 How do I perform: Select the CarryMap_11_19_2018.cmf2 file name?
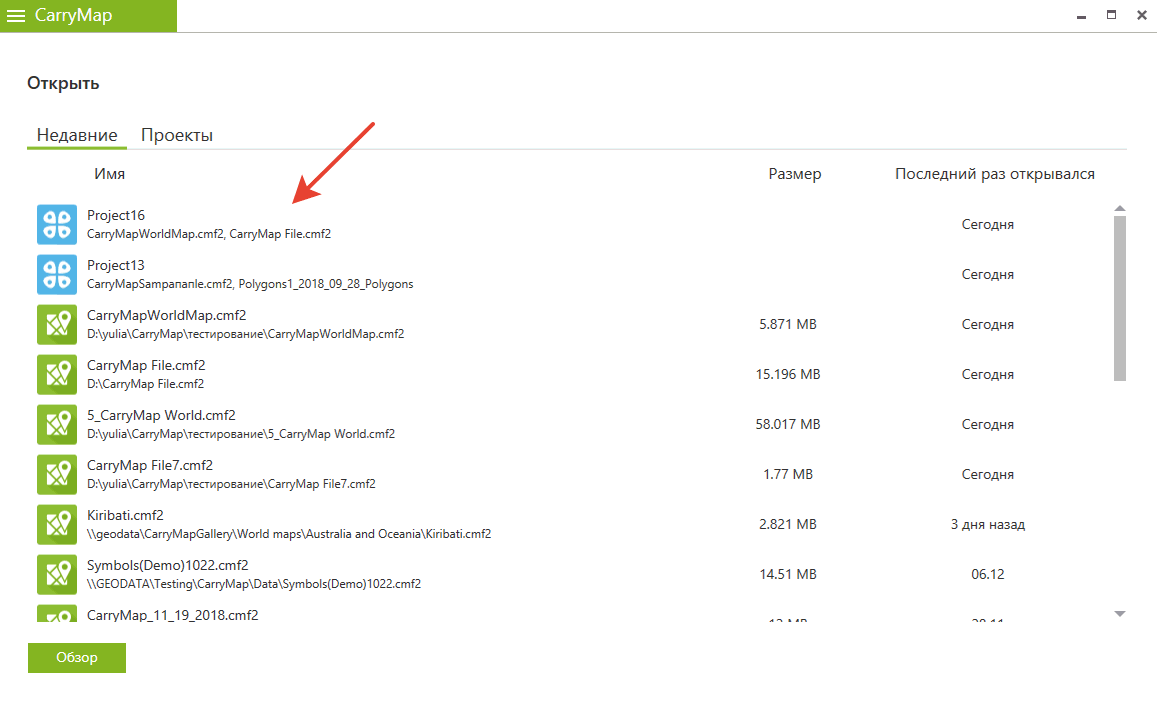pos(173,615)
